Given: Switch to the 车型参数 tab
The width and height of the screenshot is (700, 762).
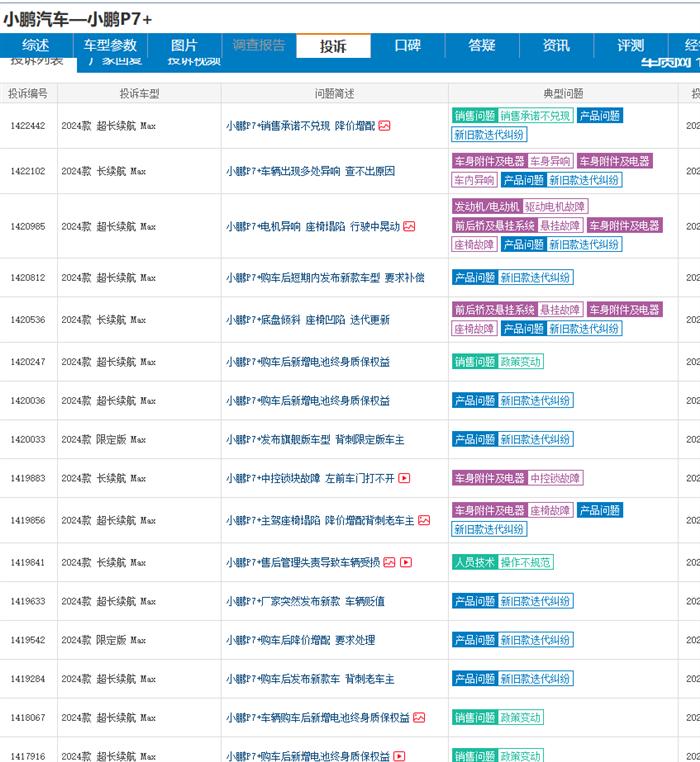Looking at the screenshot, I should pos(110,45).
